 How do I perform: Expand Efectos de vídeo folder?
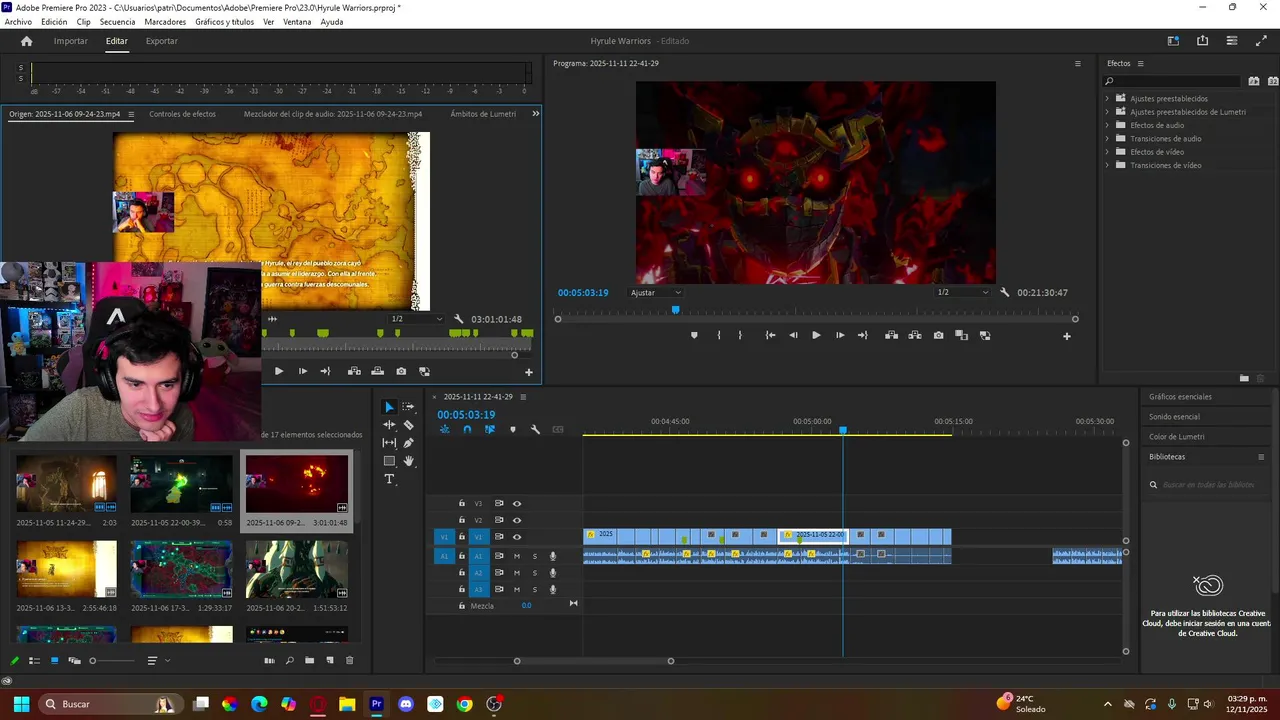point(1107,152)
